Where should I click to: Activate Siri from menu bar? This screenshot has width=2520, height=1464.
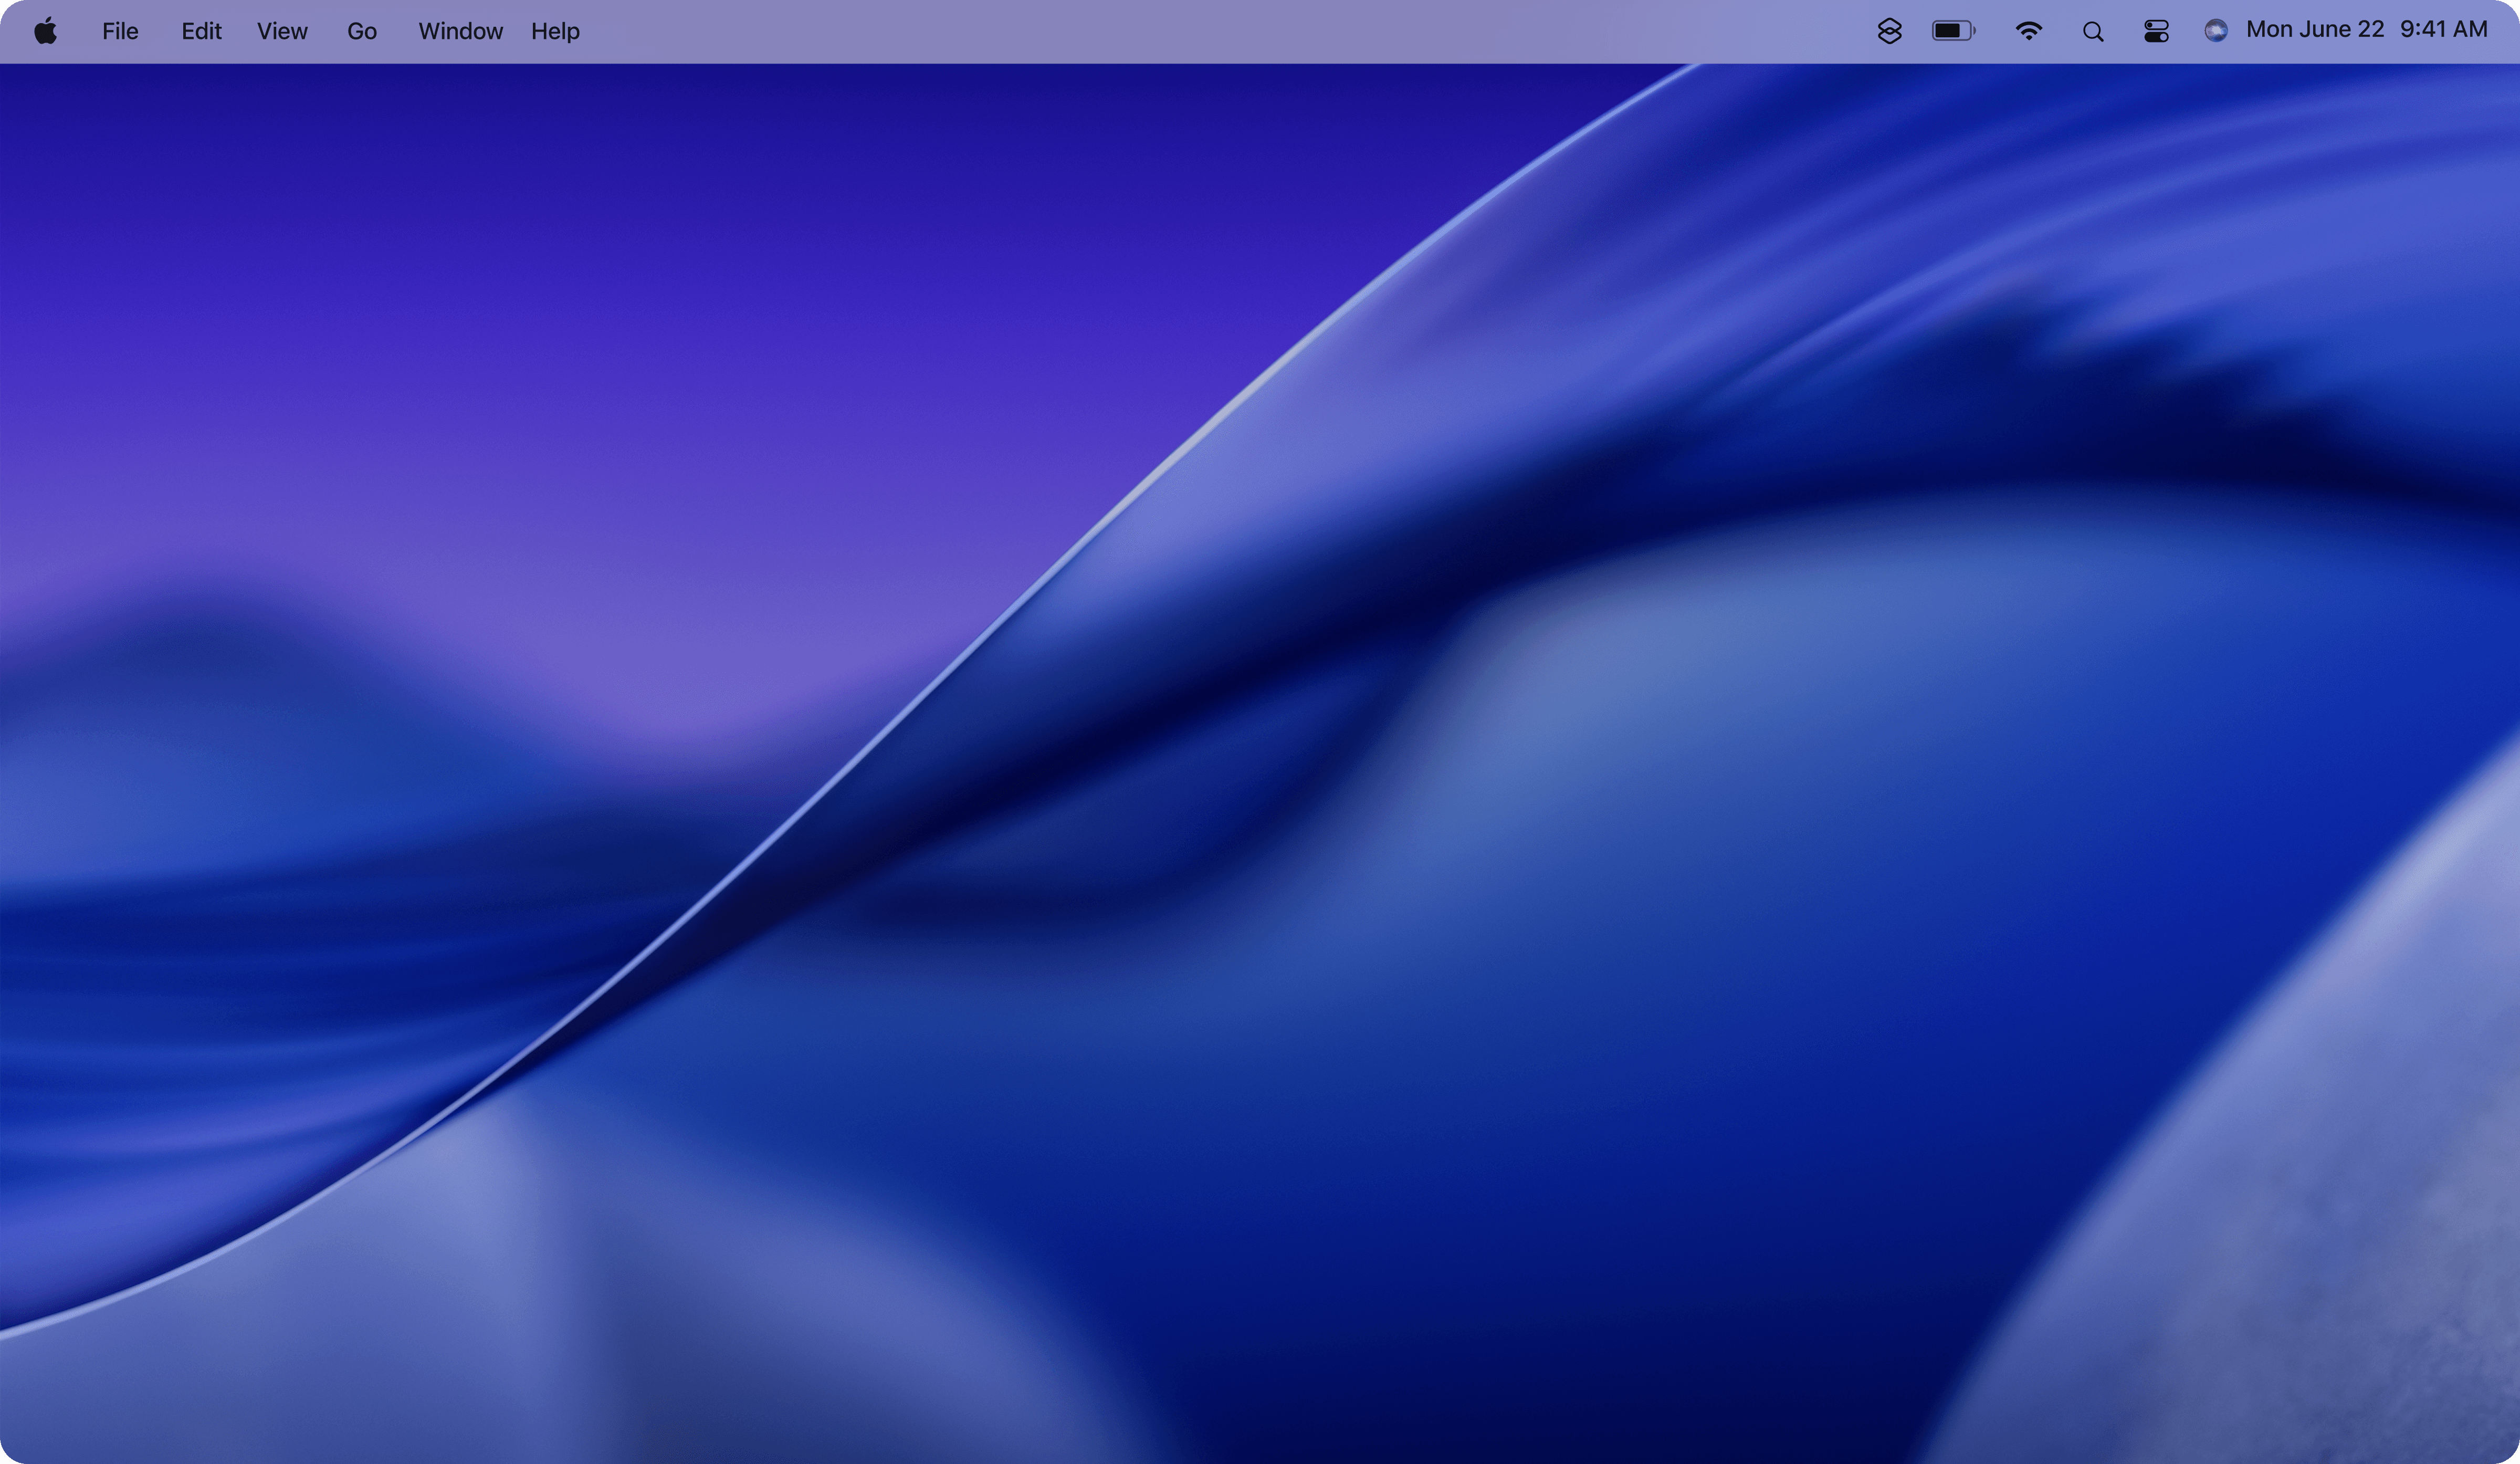coord(2215,31)
